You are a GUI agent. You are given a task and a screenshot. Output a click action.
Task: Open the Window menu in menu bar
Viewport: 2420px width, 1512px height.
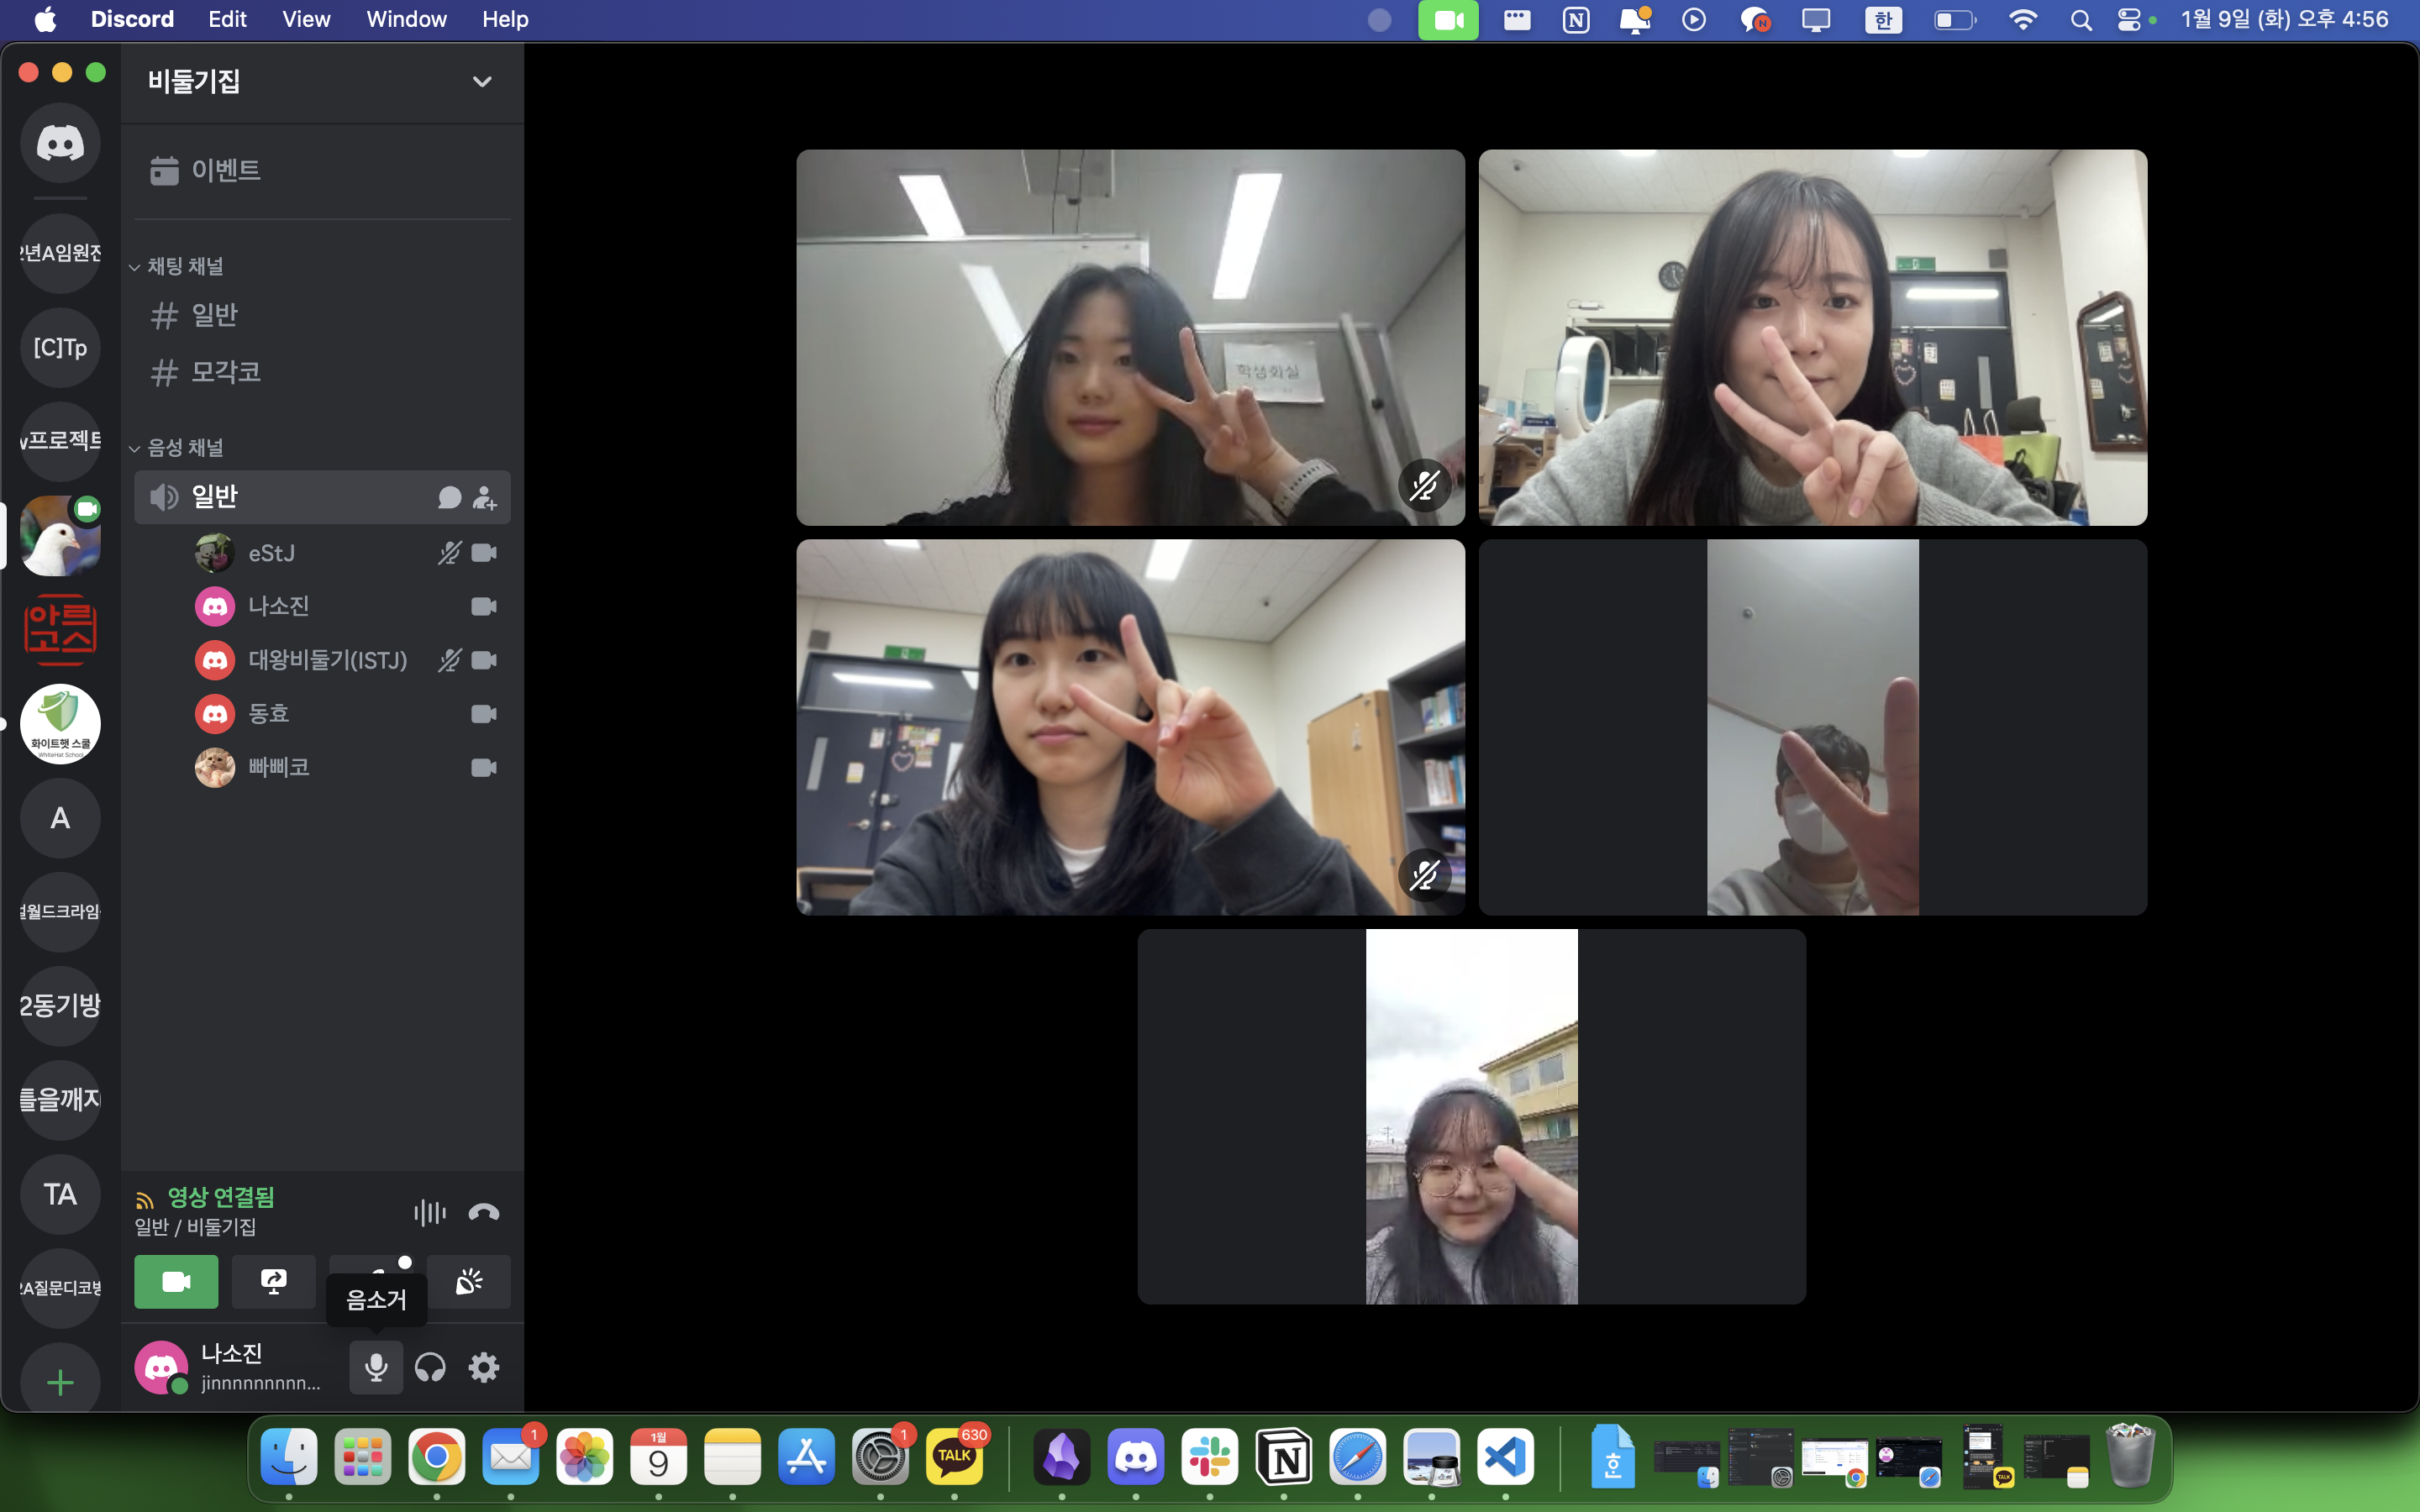point(406,19)
